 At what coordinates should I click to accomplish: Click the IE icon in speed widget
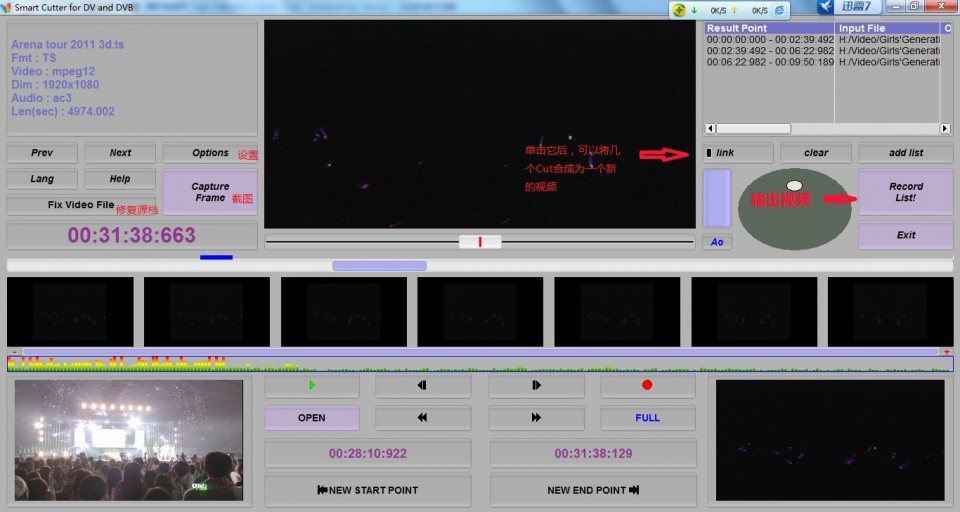coord(779,10)
